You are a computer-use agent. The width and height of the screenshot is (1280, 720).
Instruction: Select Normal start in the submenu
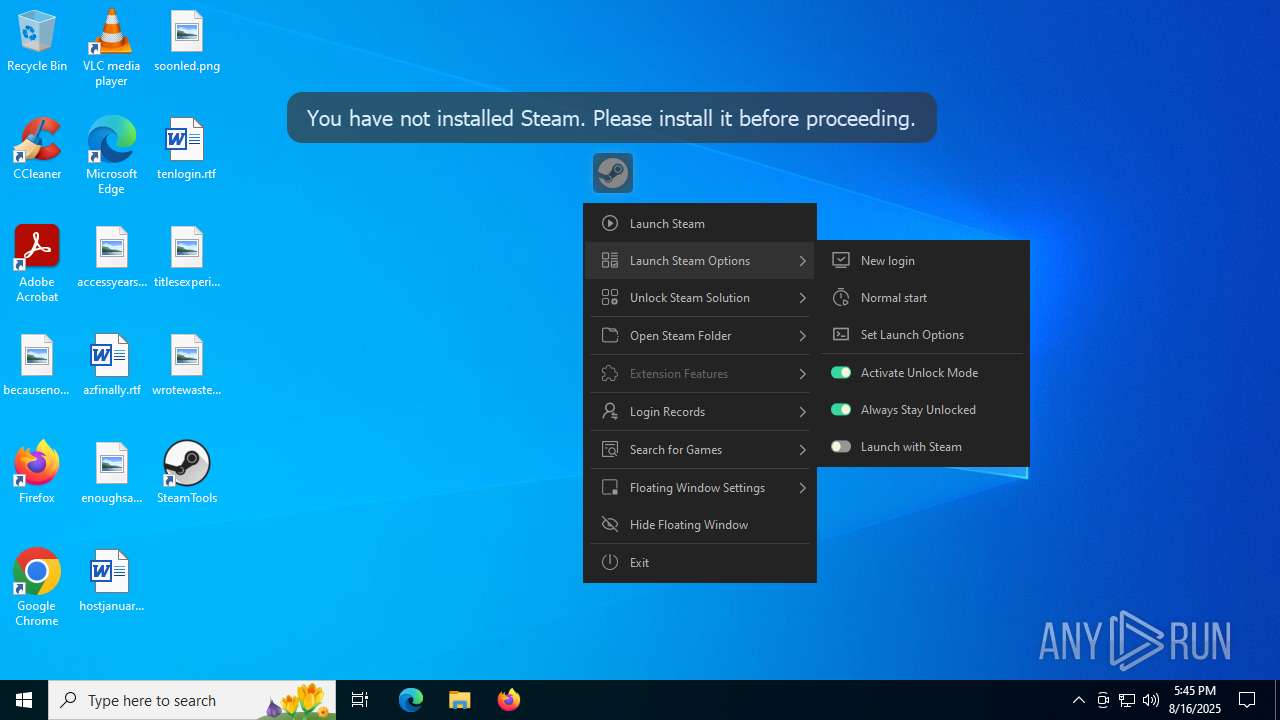[923, 297]
